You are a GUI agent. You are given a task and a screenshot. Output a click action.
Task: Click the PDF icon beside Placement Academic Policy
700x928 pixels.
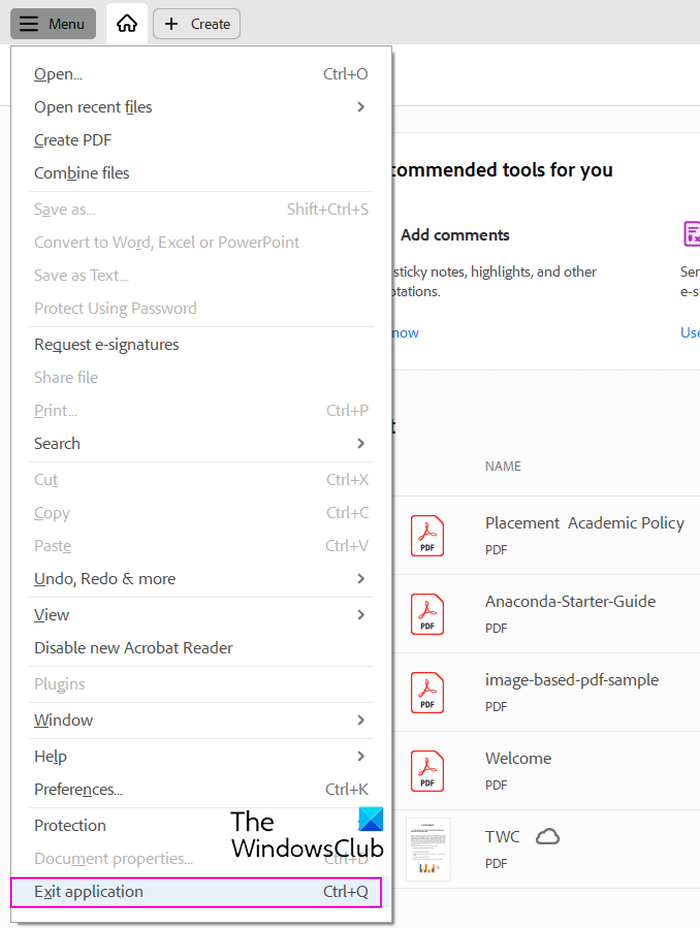point(428,535)
